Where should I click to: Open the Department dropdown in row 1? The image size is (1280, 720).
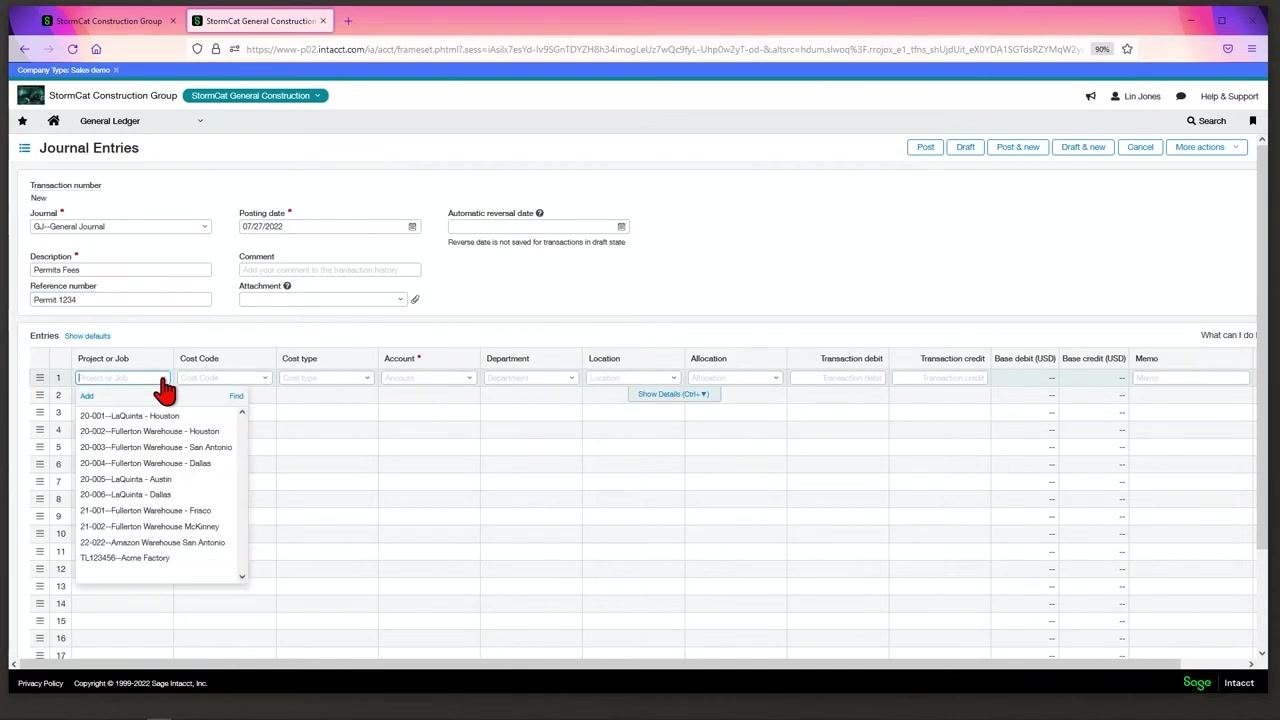pyautogui.click(x=572, y=378)
